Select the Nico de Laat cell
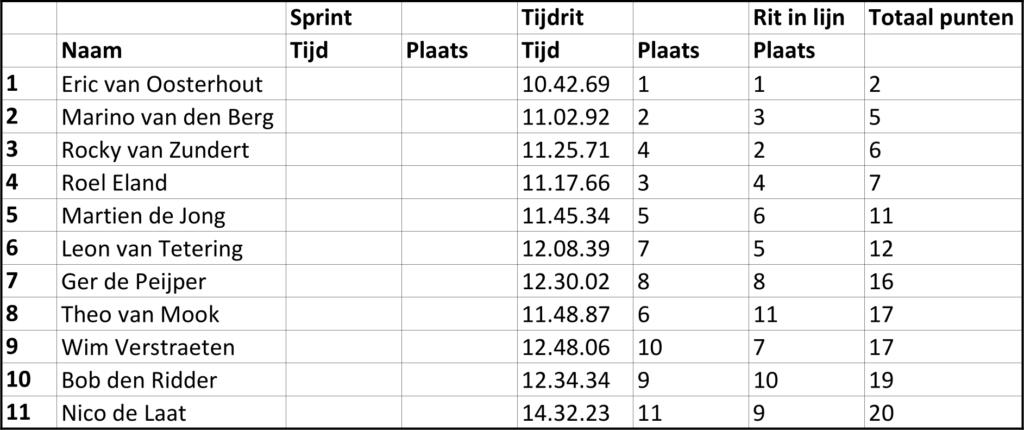 point(126,412)
